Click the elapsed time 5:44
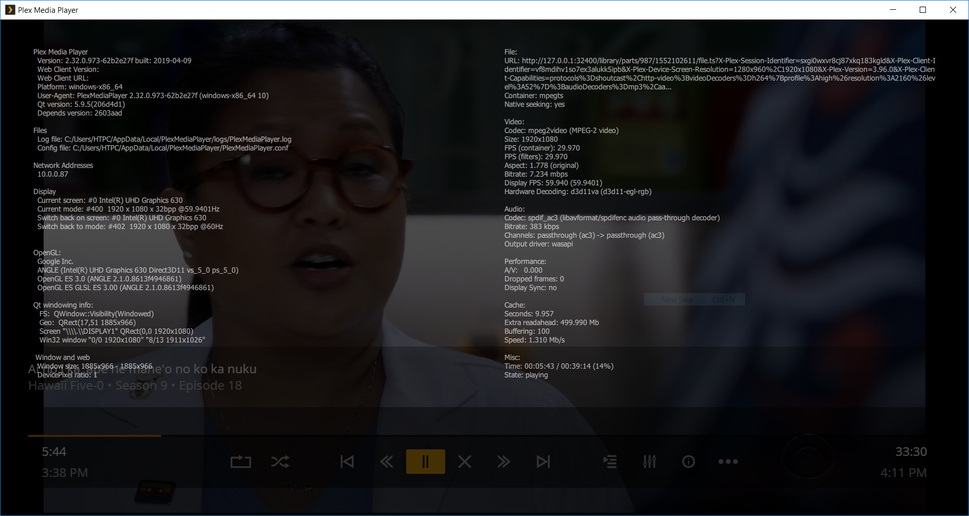Screen dimensions: 969x516 click(x=54, y=452)
